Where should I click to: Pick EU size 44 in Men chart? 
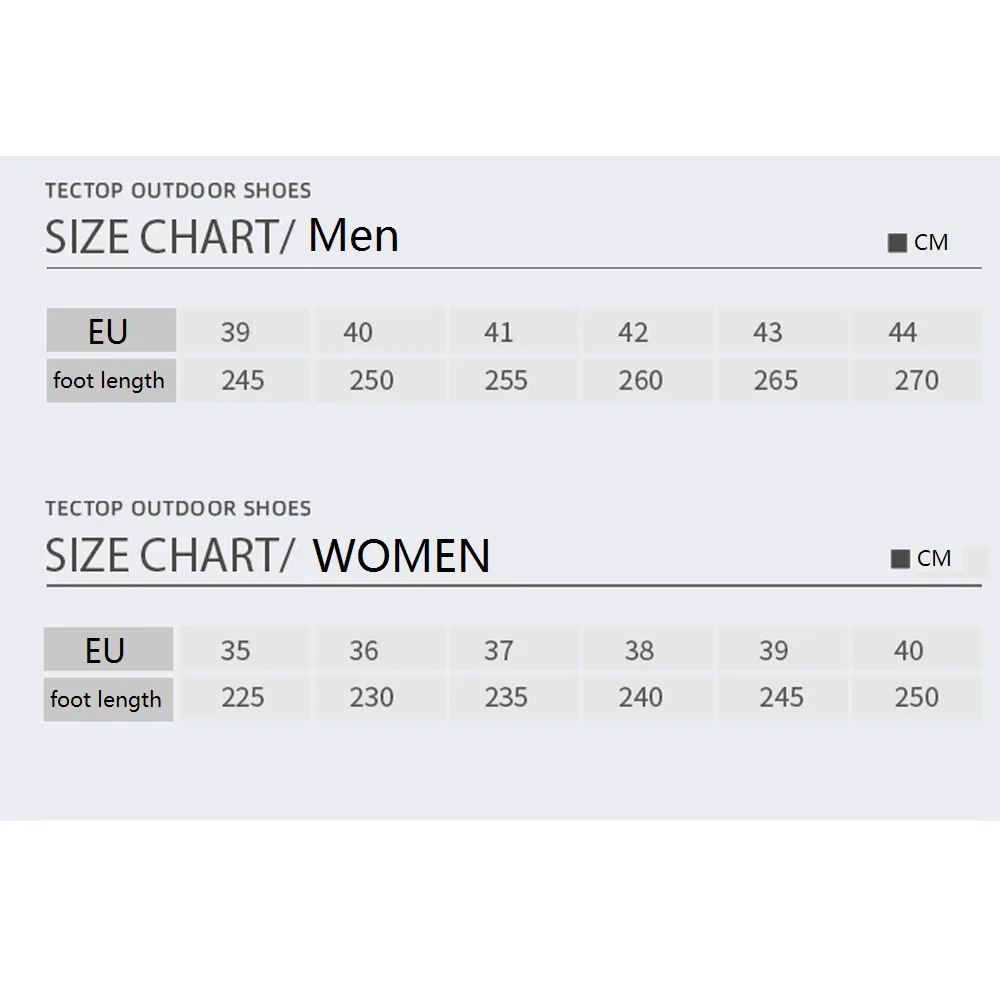902,332
